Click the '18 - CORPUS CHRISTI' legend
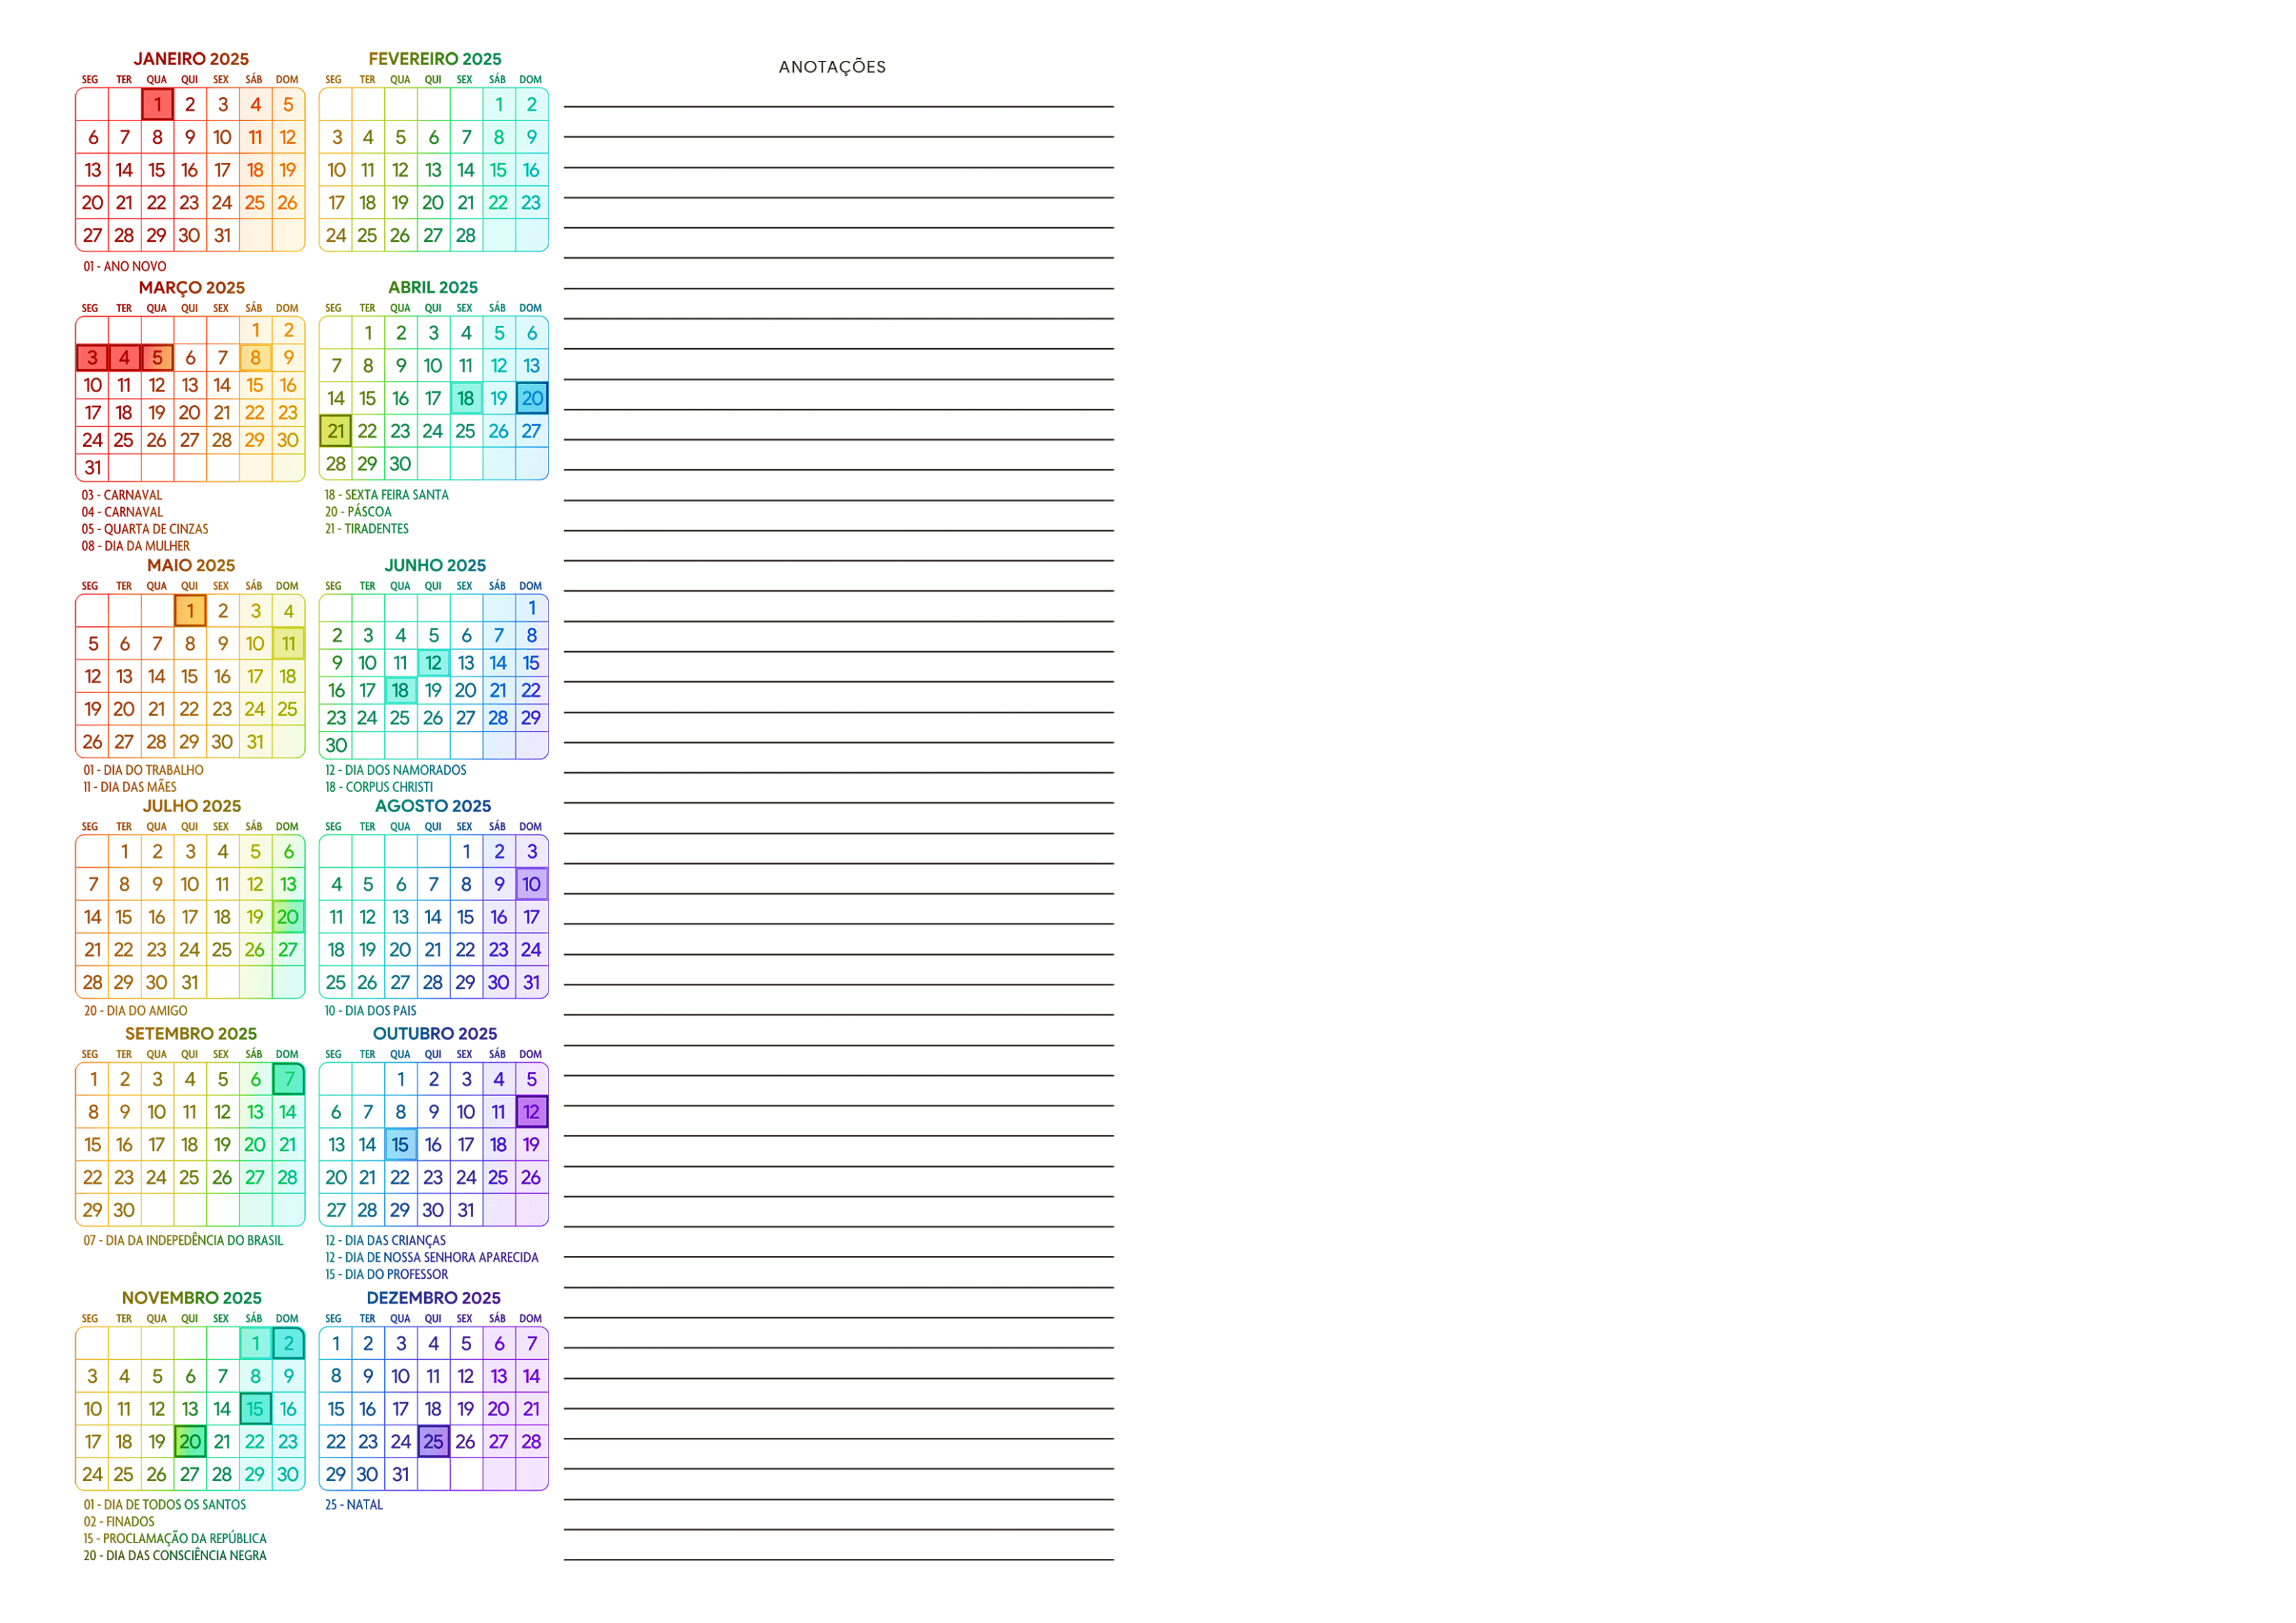Viewport: 2296px width, 1623px height. (379, 788)
